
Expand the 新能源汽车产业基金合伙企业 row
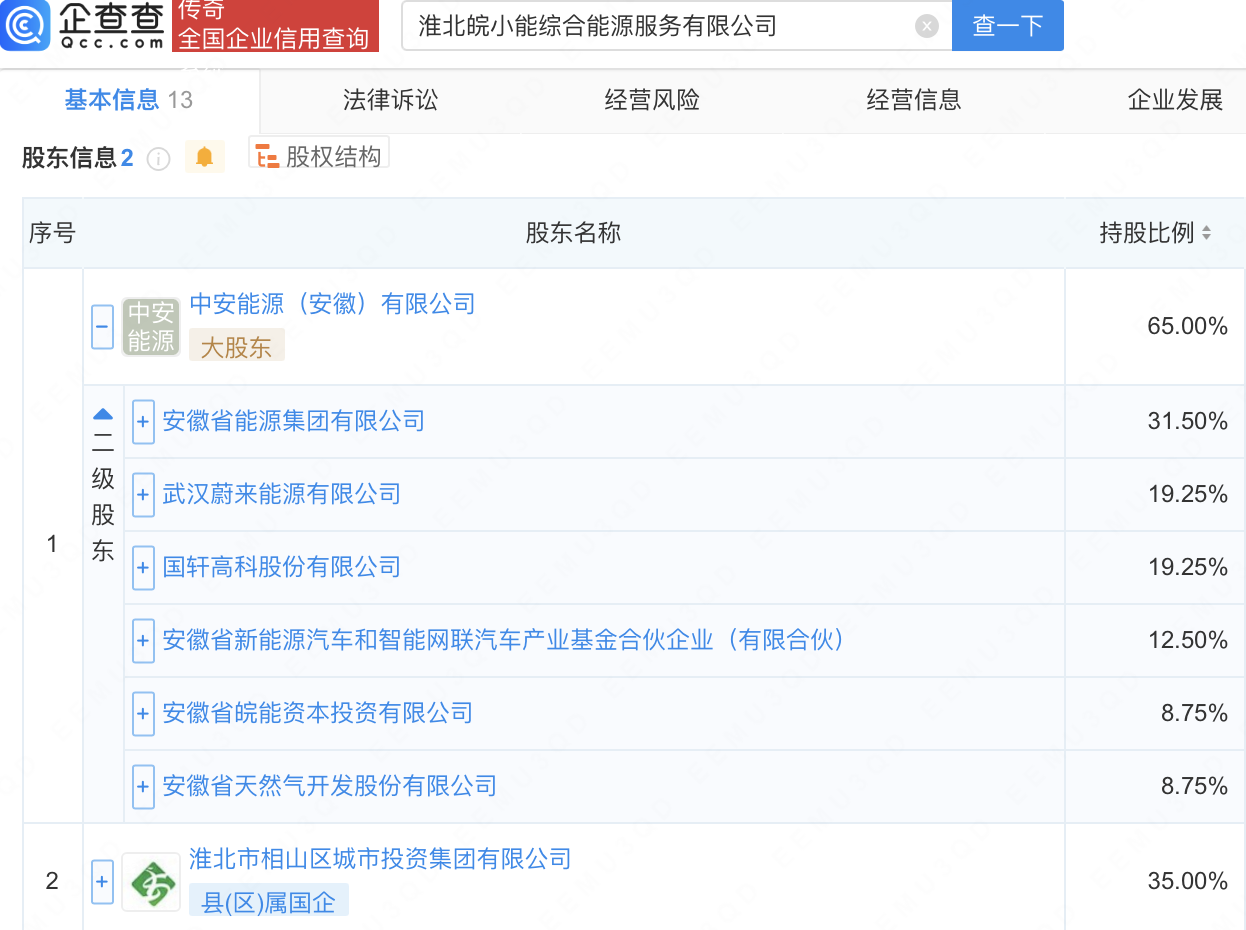[143, 640]
